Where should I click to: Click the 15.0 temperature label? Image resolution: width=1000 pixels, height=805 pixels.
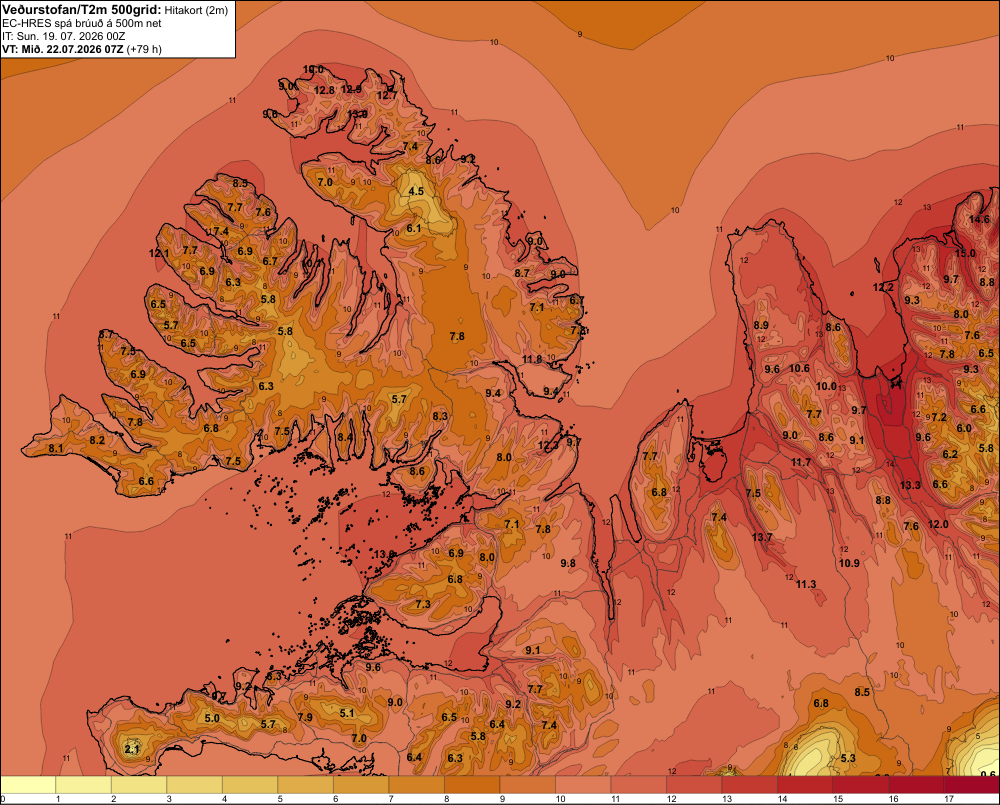pyautogui.click(x=965, y=253)
